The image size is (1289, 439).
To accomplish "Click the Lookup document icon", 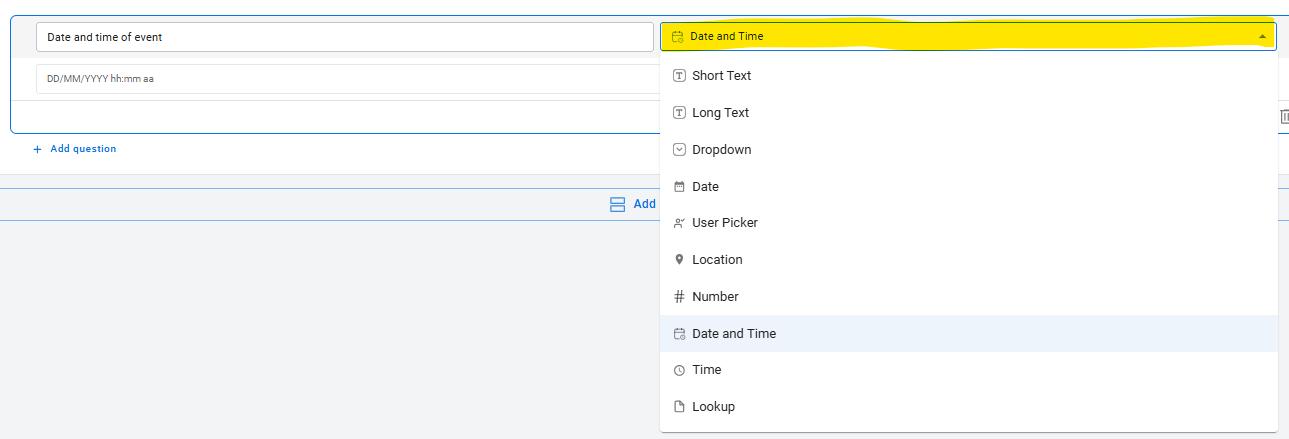I will (x=679, y=407).
